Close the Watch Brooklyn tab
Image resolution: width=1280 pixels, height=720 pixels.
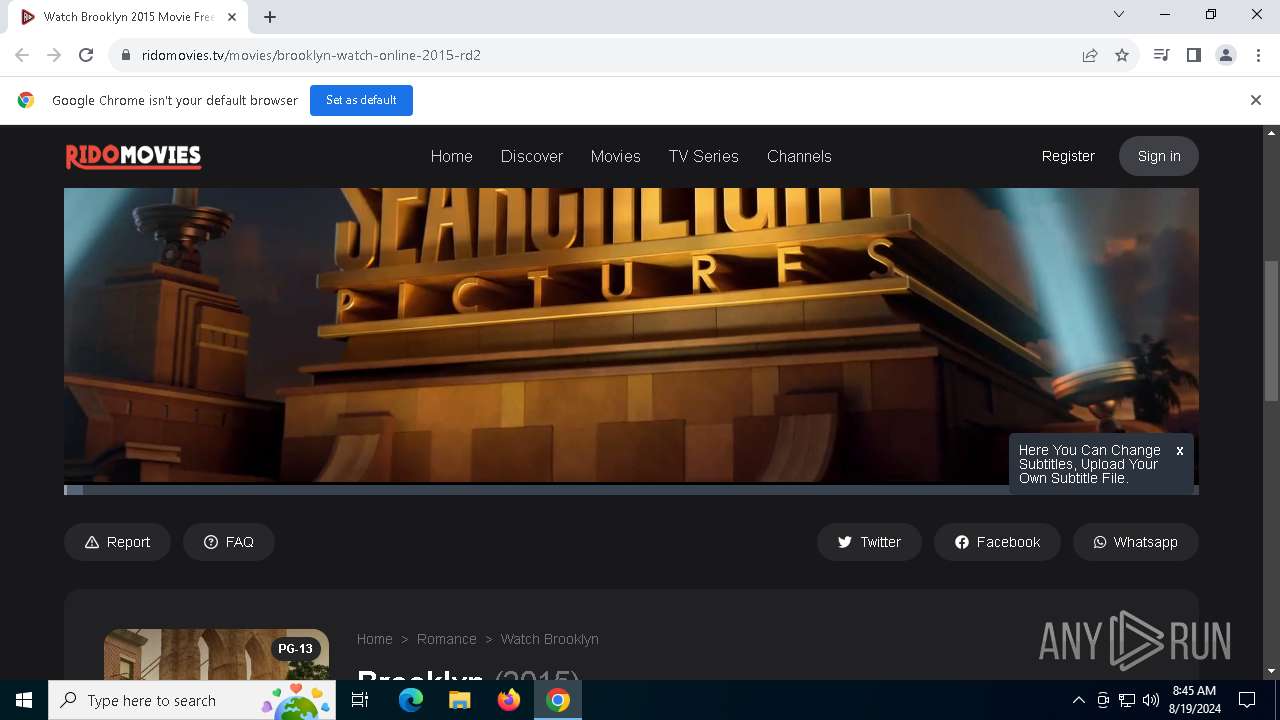click(233, 17)
